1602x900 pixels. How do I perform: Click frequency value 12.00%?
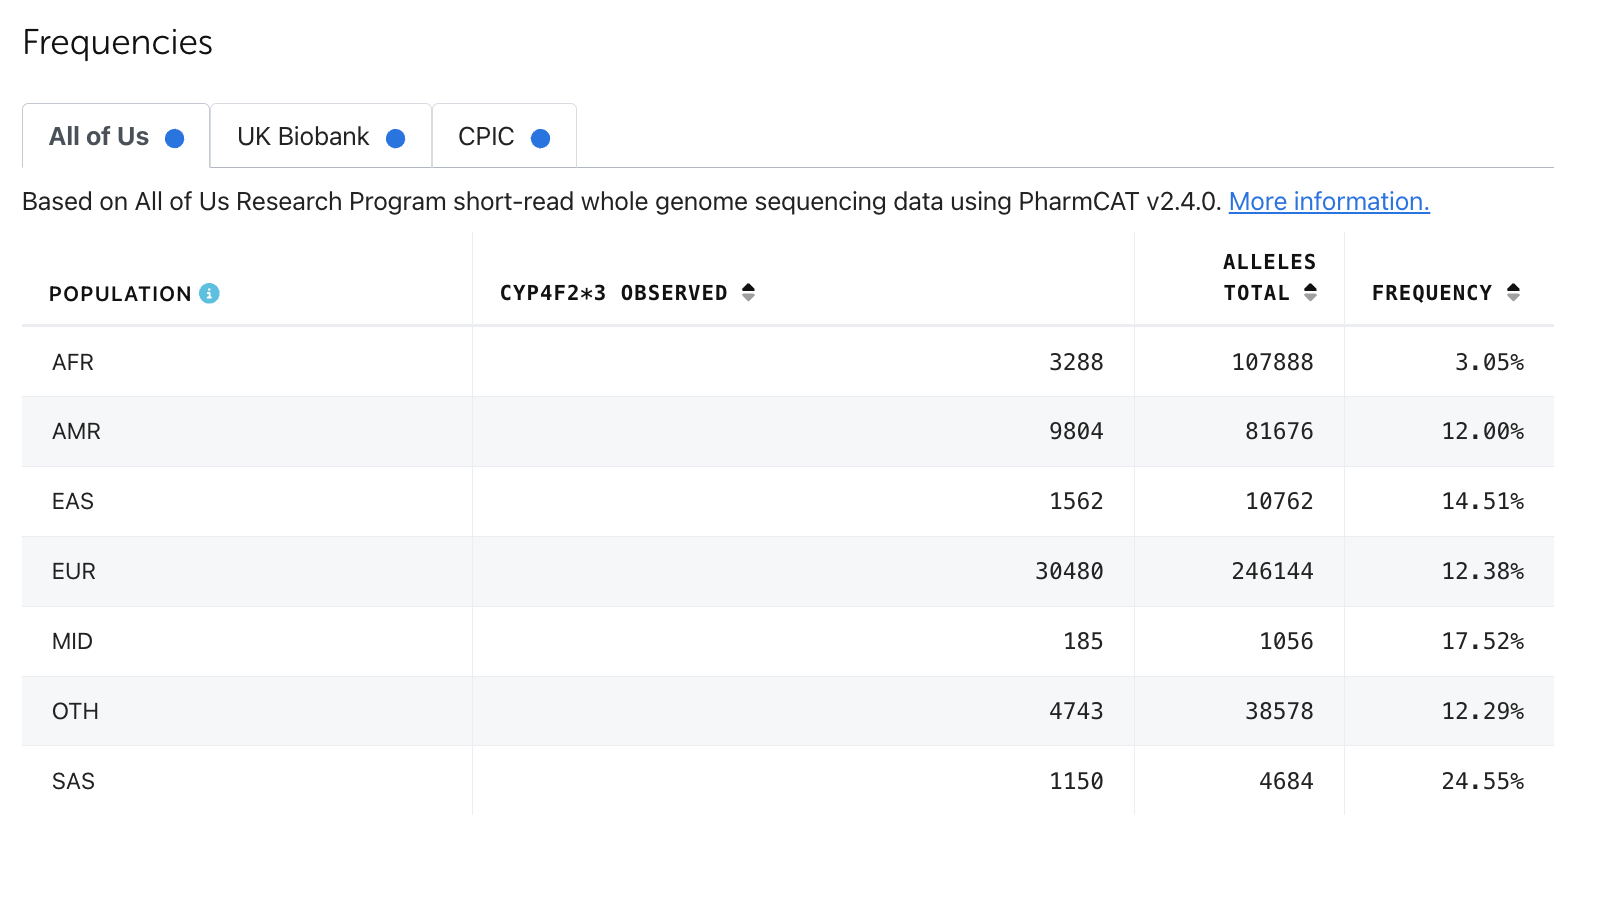pyautogui.click(x=1483, y=431)
